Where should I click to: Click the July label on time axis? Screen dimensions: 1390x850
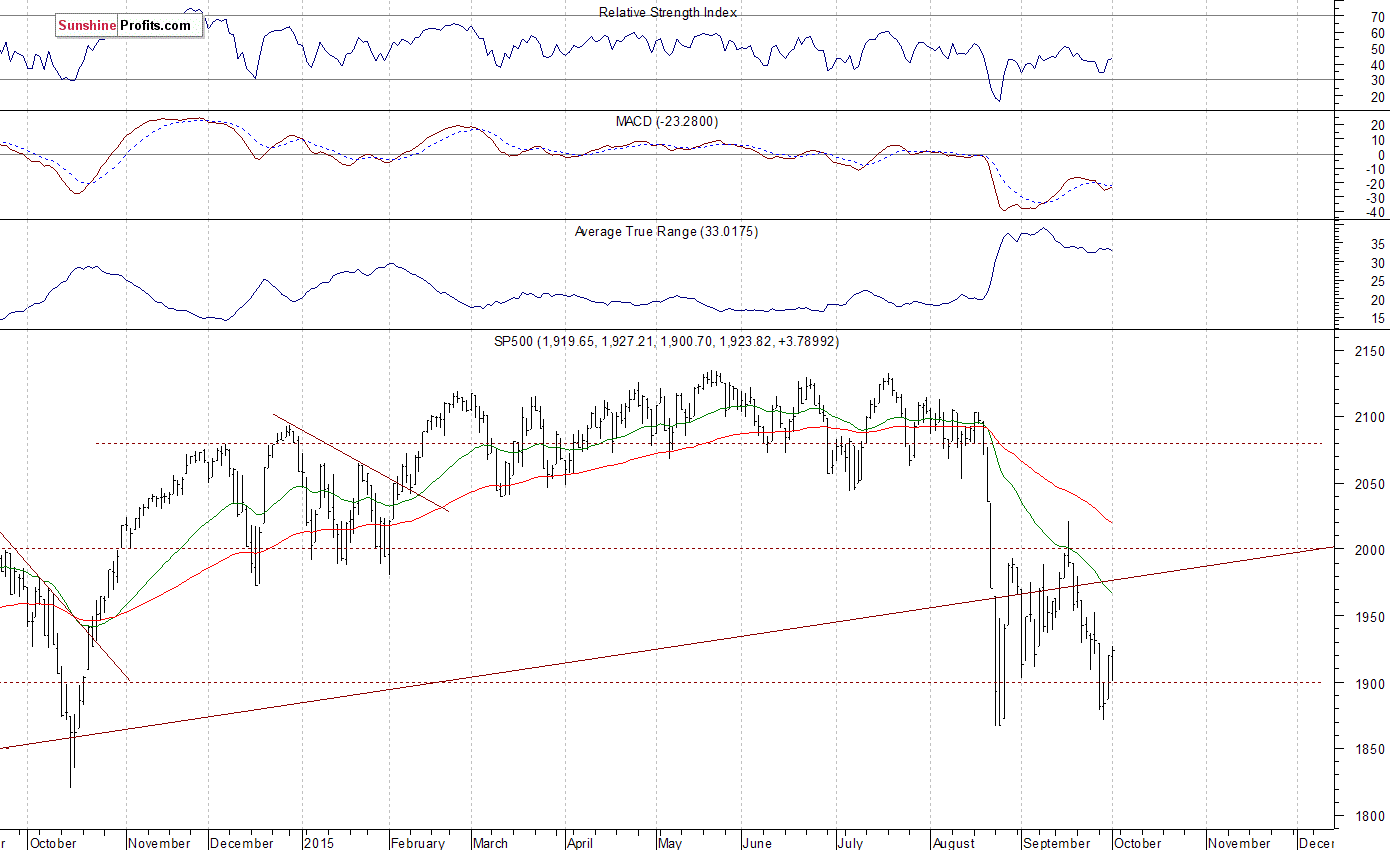851,843
